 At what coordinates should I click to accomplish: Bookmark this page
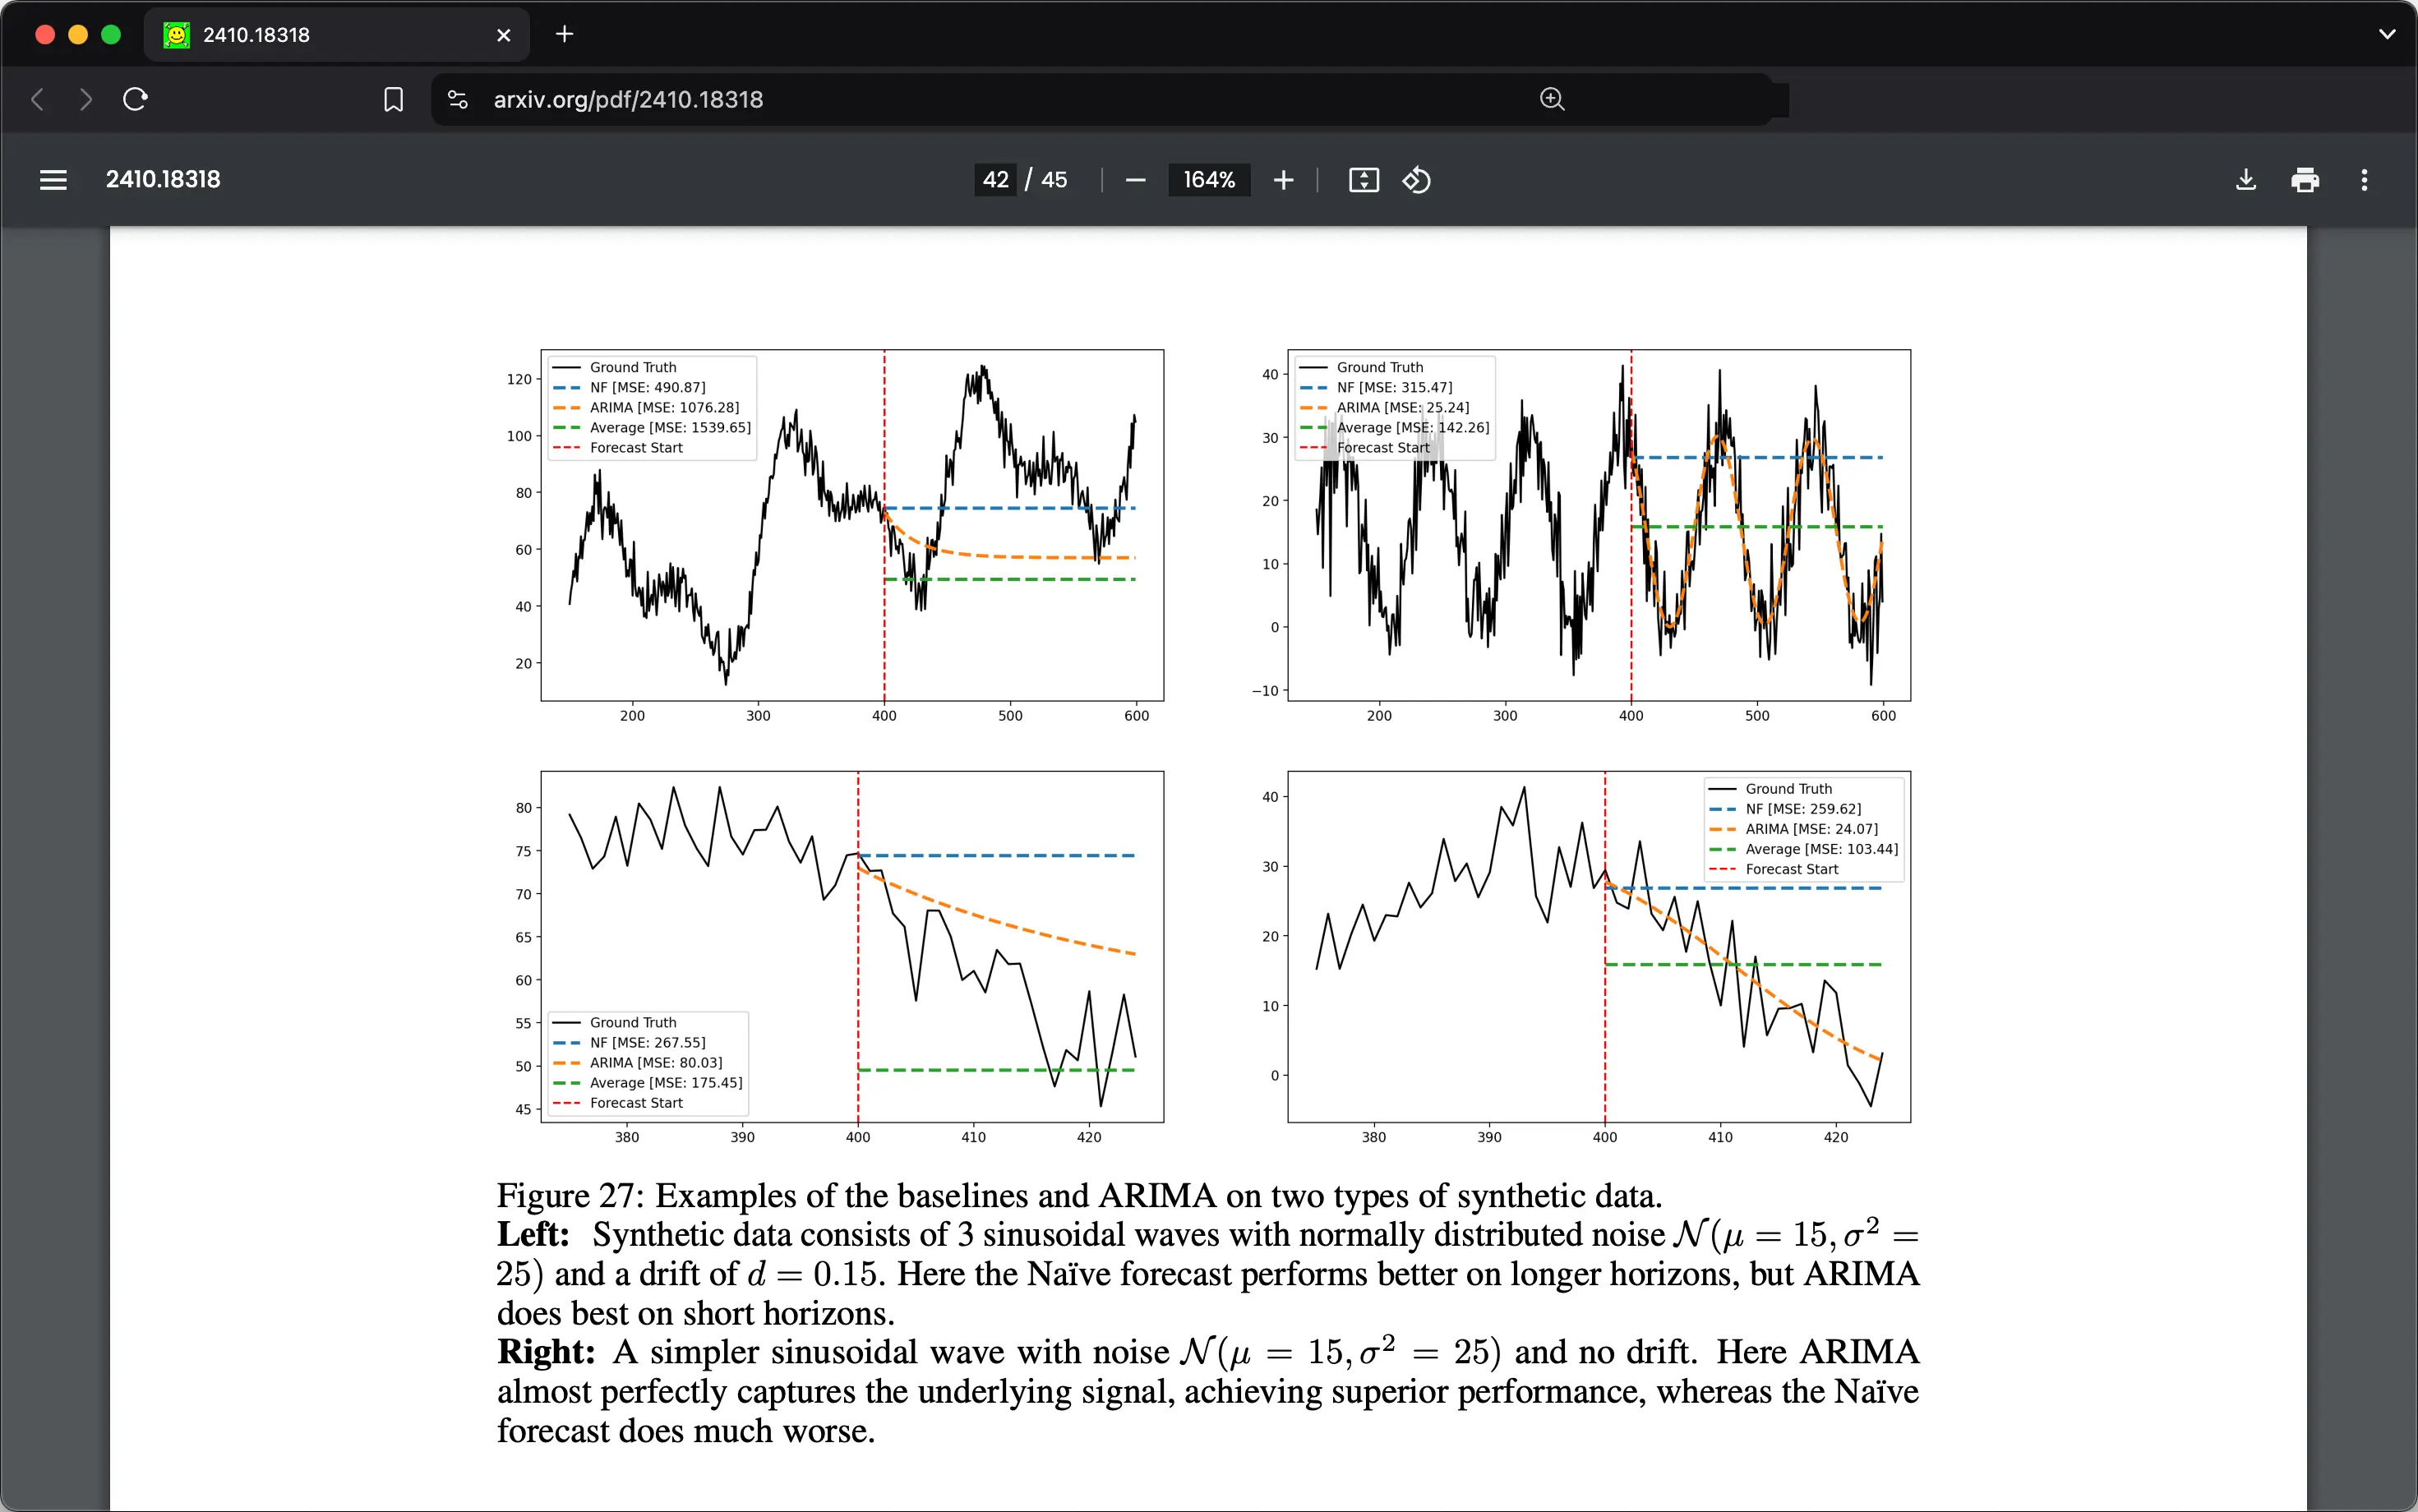click(394, 99)
